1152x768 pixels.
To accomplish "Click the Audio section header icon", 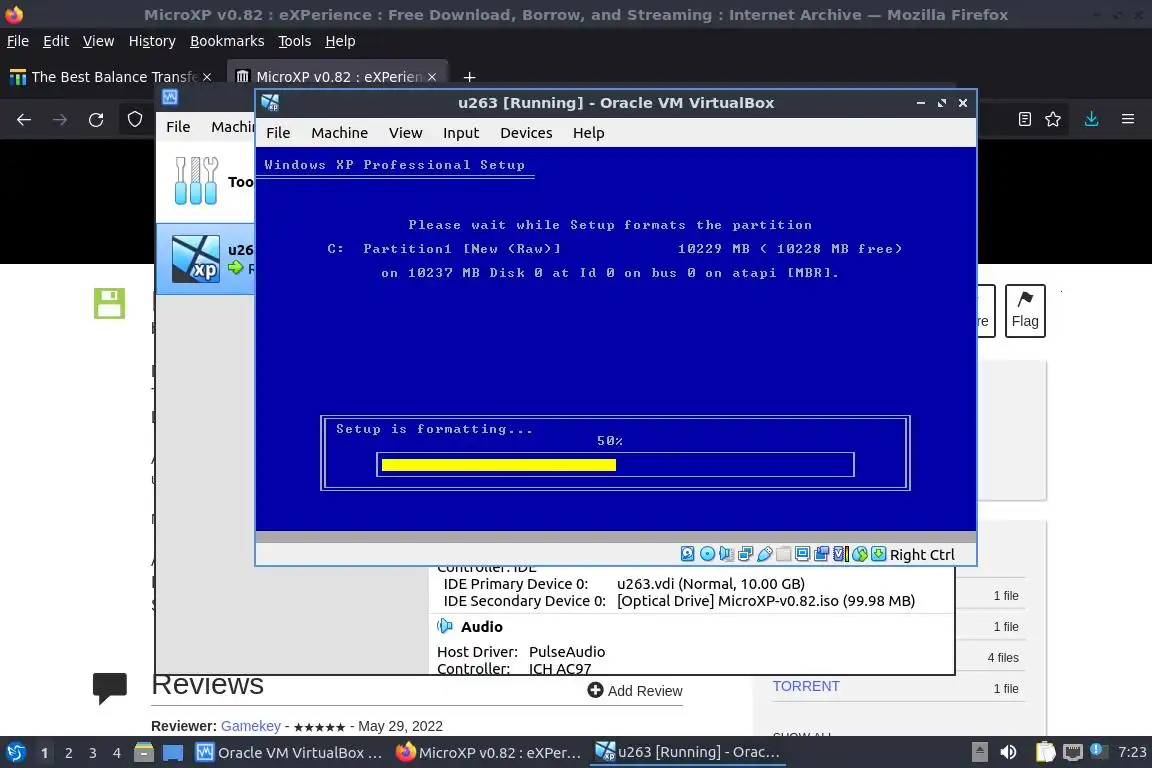I will pos(445,626).
